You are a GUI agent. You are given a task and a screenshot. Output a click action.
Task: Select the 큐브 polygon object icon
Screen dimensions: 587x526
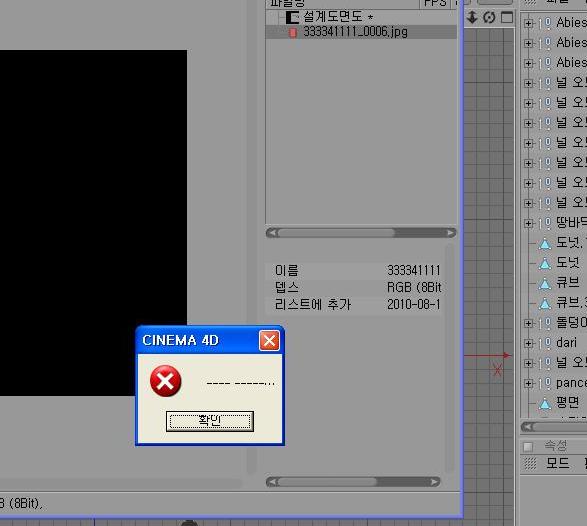click(x=545, y=284)
